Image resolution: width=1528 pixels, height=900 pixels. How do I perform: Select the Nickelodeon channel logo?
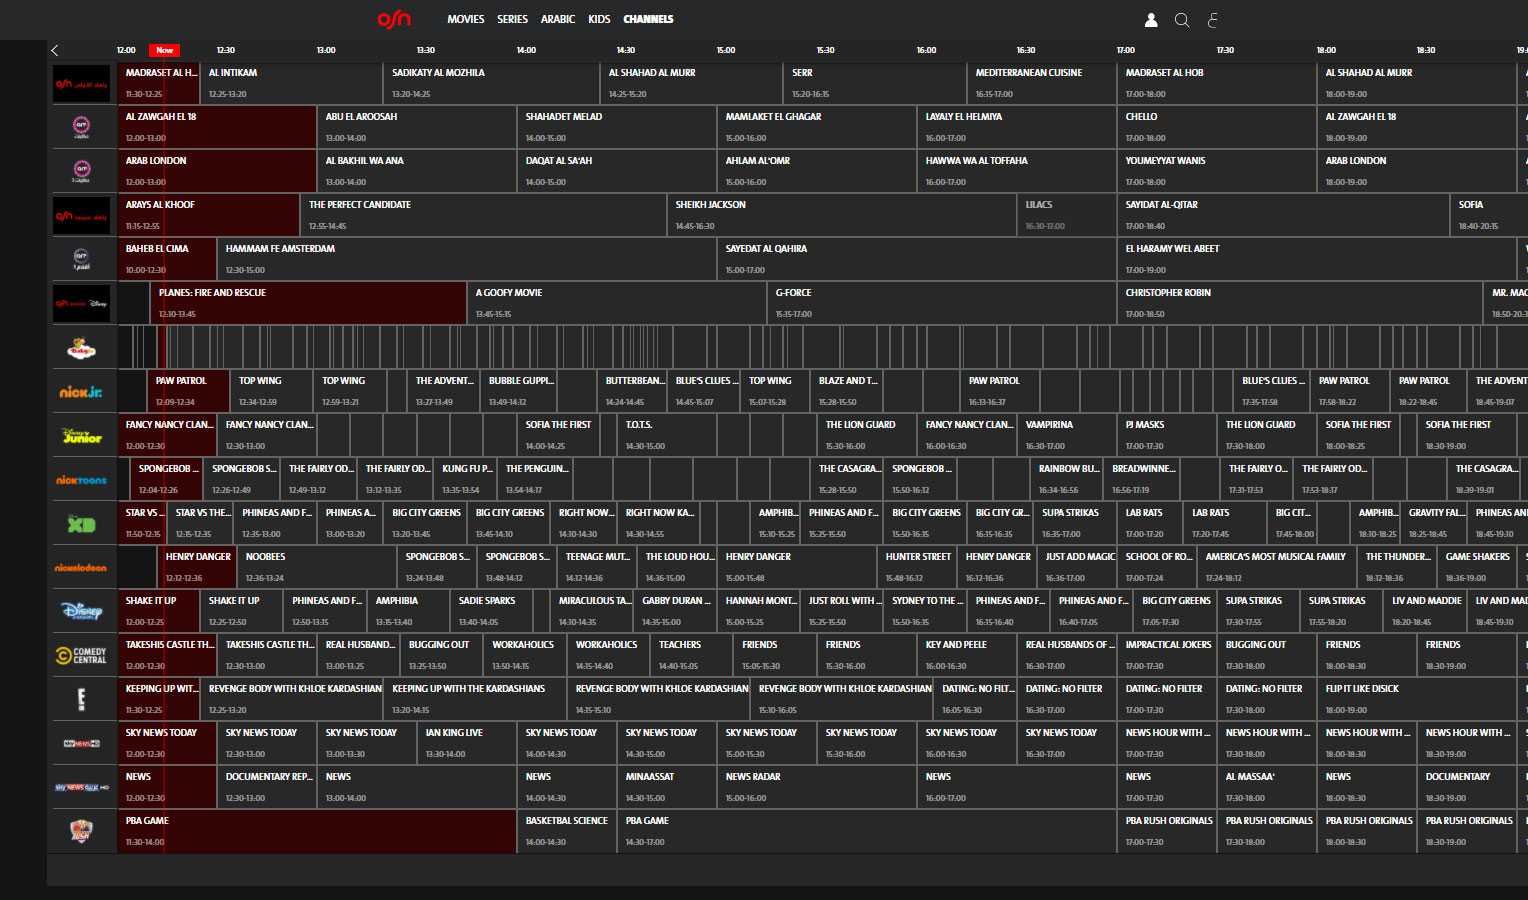[82, 568]
